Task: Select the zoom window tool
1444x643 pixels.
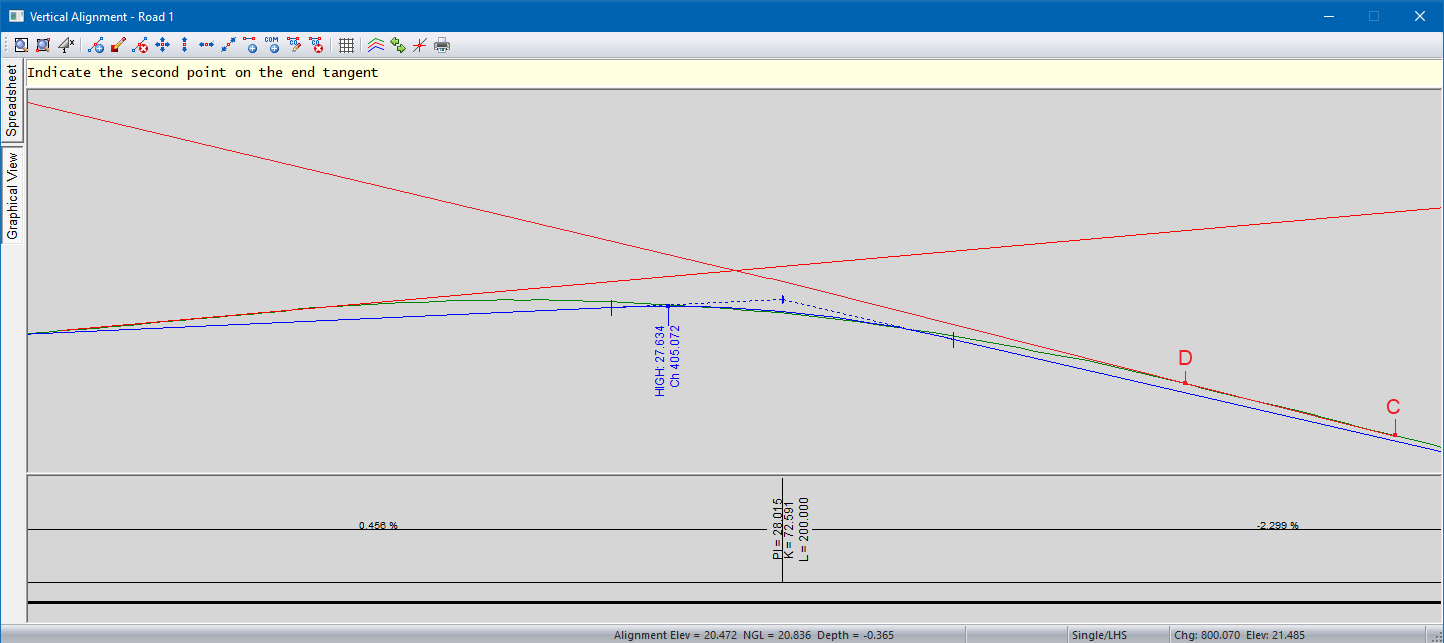Action: click(43, 45)
